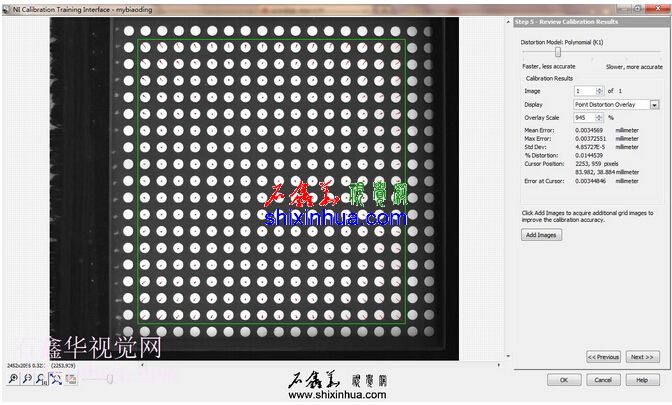Click the zoom in magnifier tool
The image size is (672, 405).
[13, 379]
